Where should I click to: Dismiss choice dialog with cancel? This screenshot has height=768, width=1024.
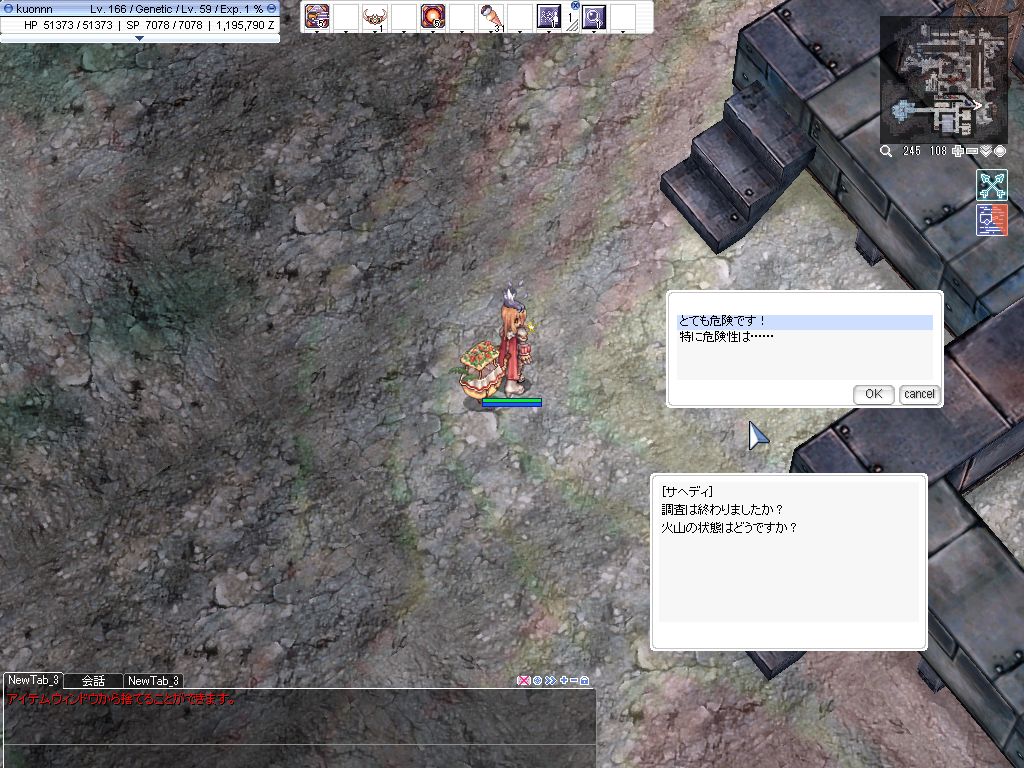point(920,394)
